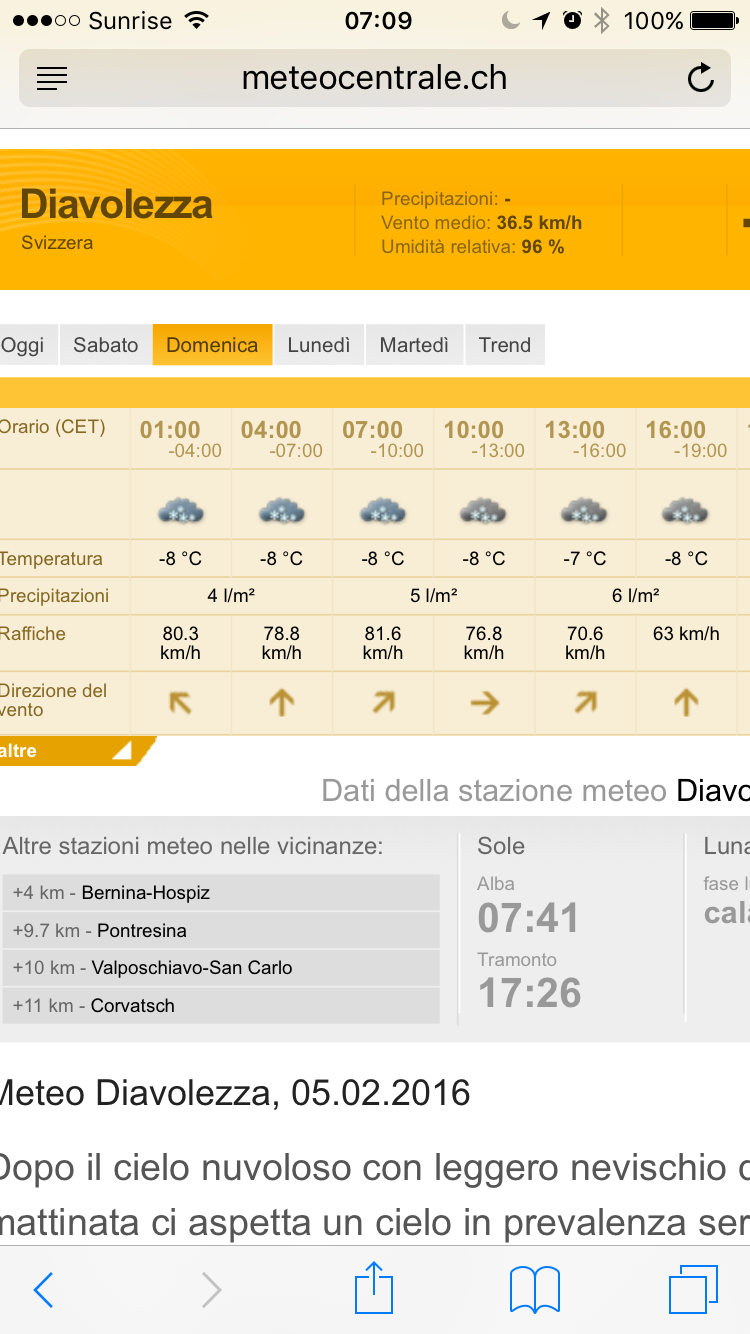
Task: Select Valposchiavo-San Carlo station
Action: pos(191,968)
